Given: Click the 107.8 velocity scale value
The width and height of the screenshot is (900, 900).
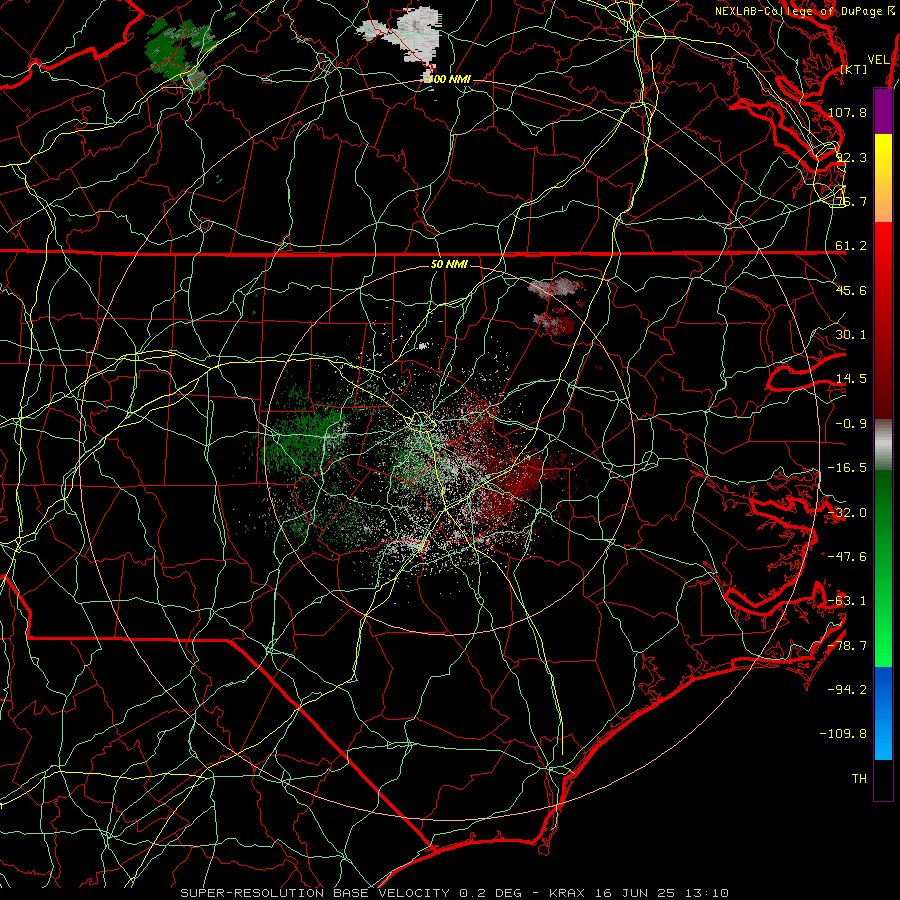Looking at the screenshot, I should click(x=847, y=112).
